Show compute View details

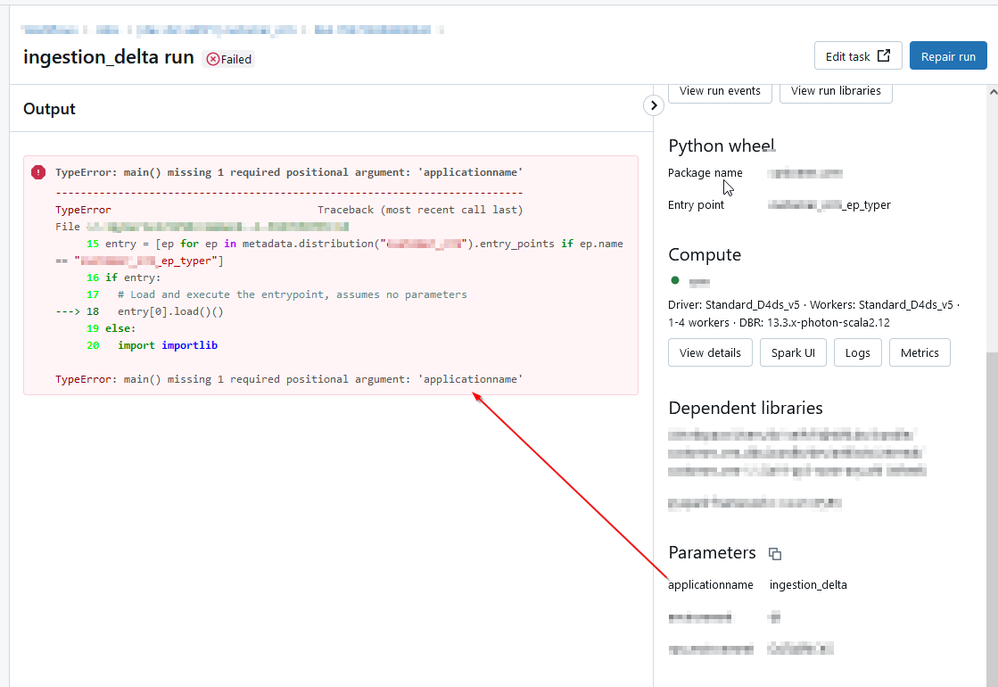click(x=710, y=352)
